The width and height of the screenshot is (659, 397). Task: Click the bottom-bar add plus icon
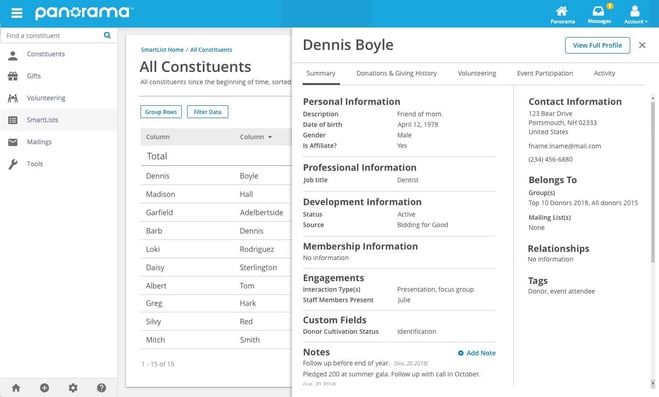(x=45, y=388)
